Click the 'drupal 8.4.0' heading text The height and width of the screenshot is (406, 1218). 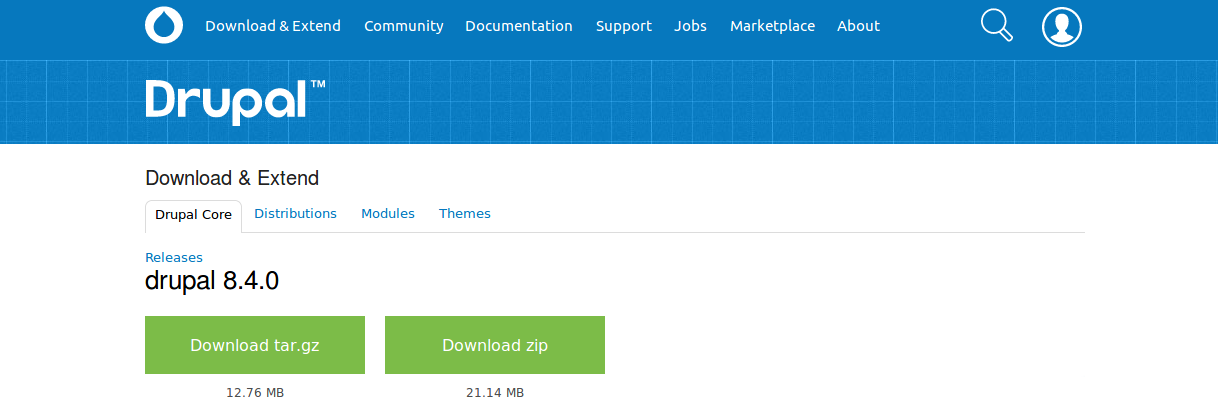(x=212, y=281)
